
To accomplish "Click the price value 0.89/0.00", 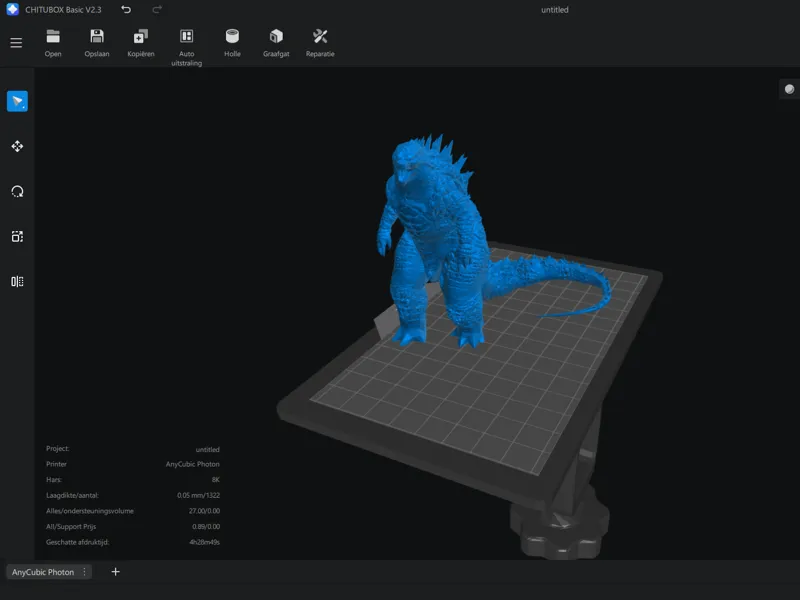I will [x=206, y=527].
